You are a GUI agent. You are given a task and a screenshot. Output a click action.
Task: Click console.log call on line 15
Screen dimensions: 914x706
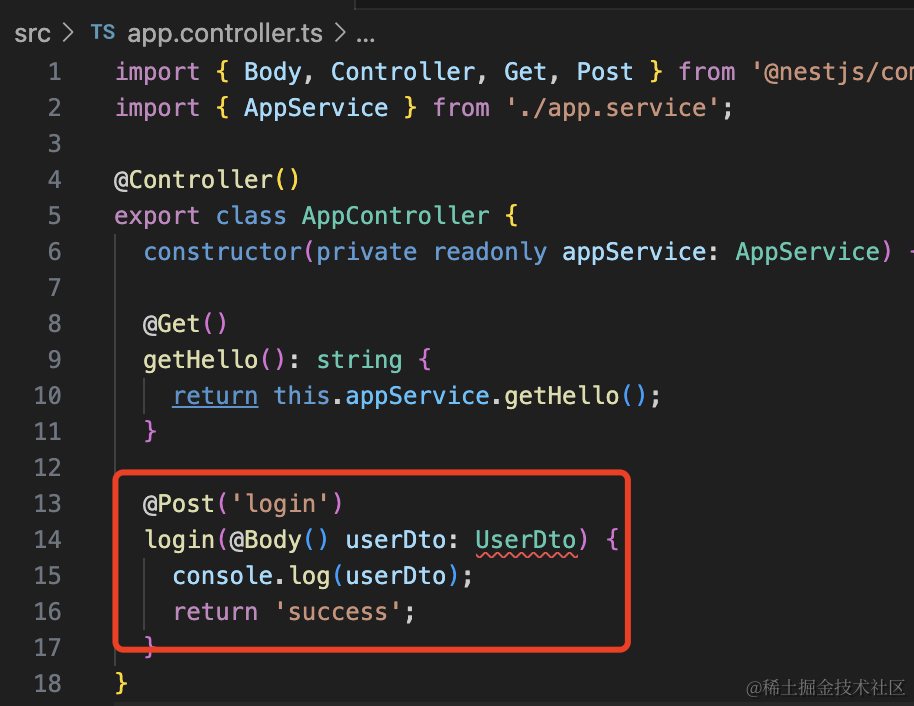point(251,576)
